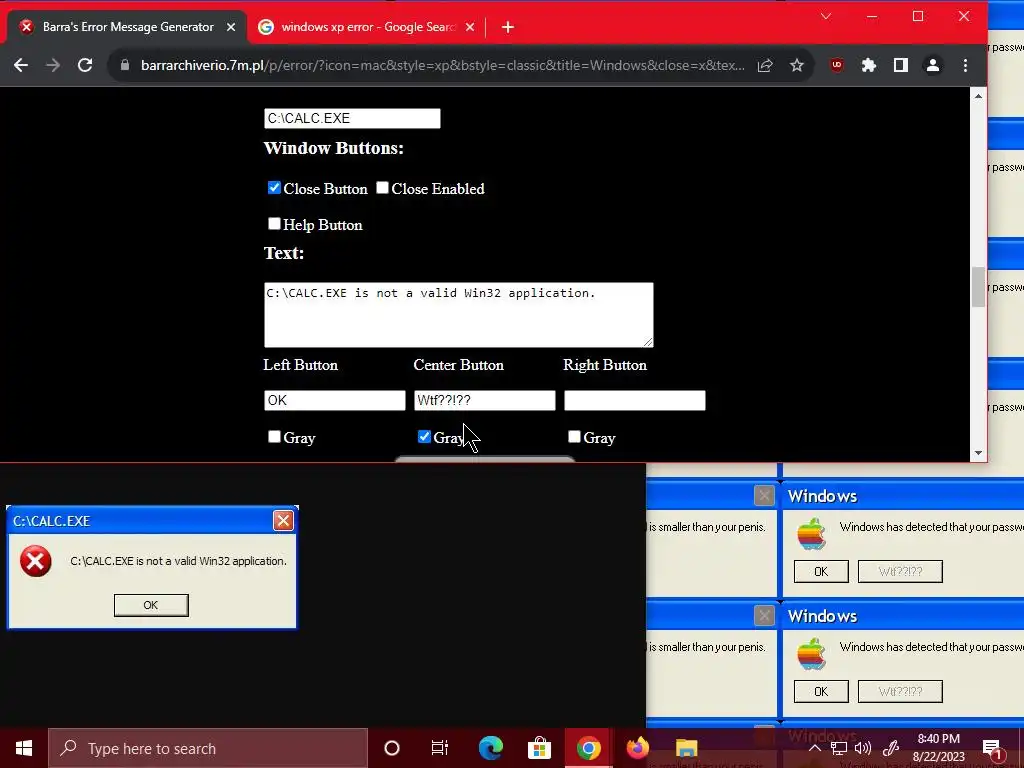Expand the system tray hidden icons chevron
Image resolution: width=1024 pixels, height=768 pixels.
click(x=815, y=748)
